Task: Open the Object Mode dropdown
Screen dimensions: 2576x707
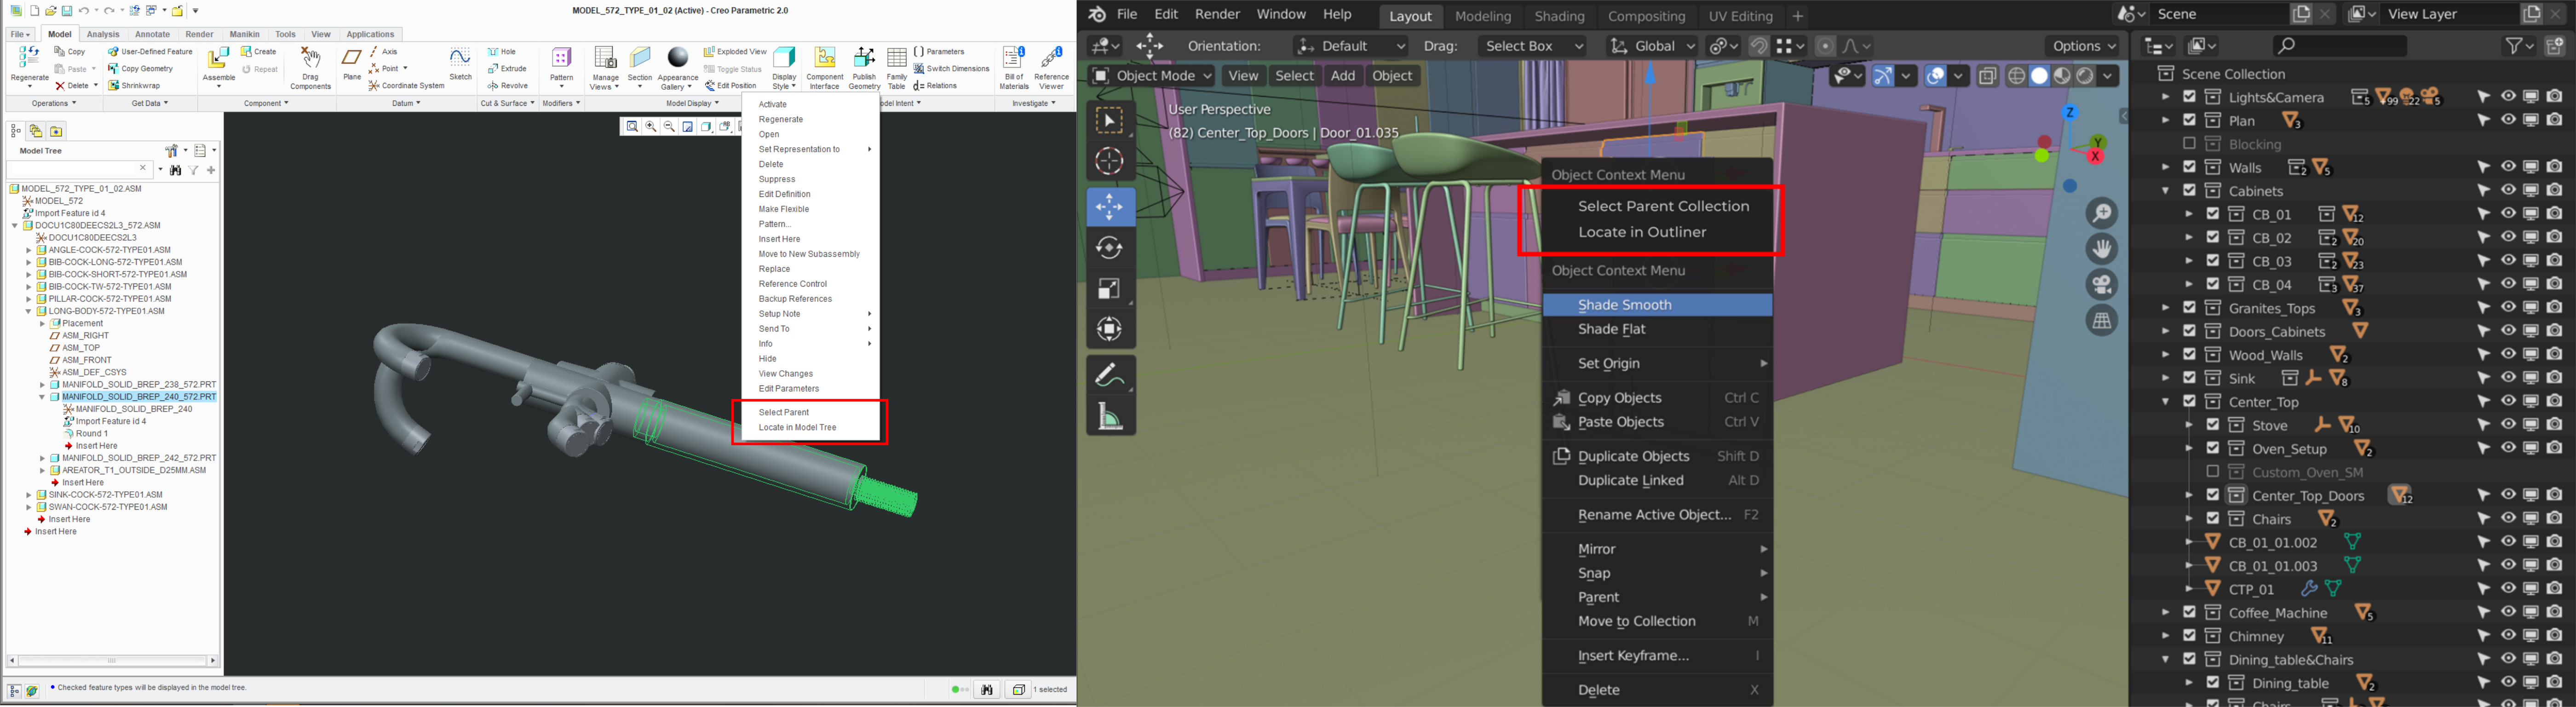Action: [x=1151, y=76]
